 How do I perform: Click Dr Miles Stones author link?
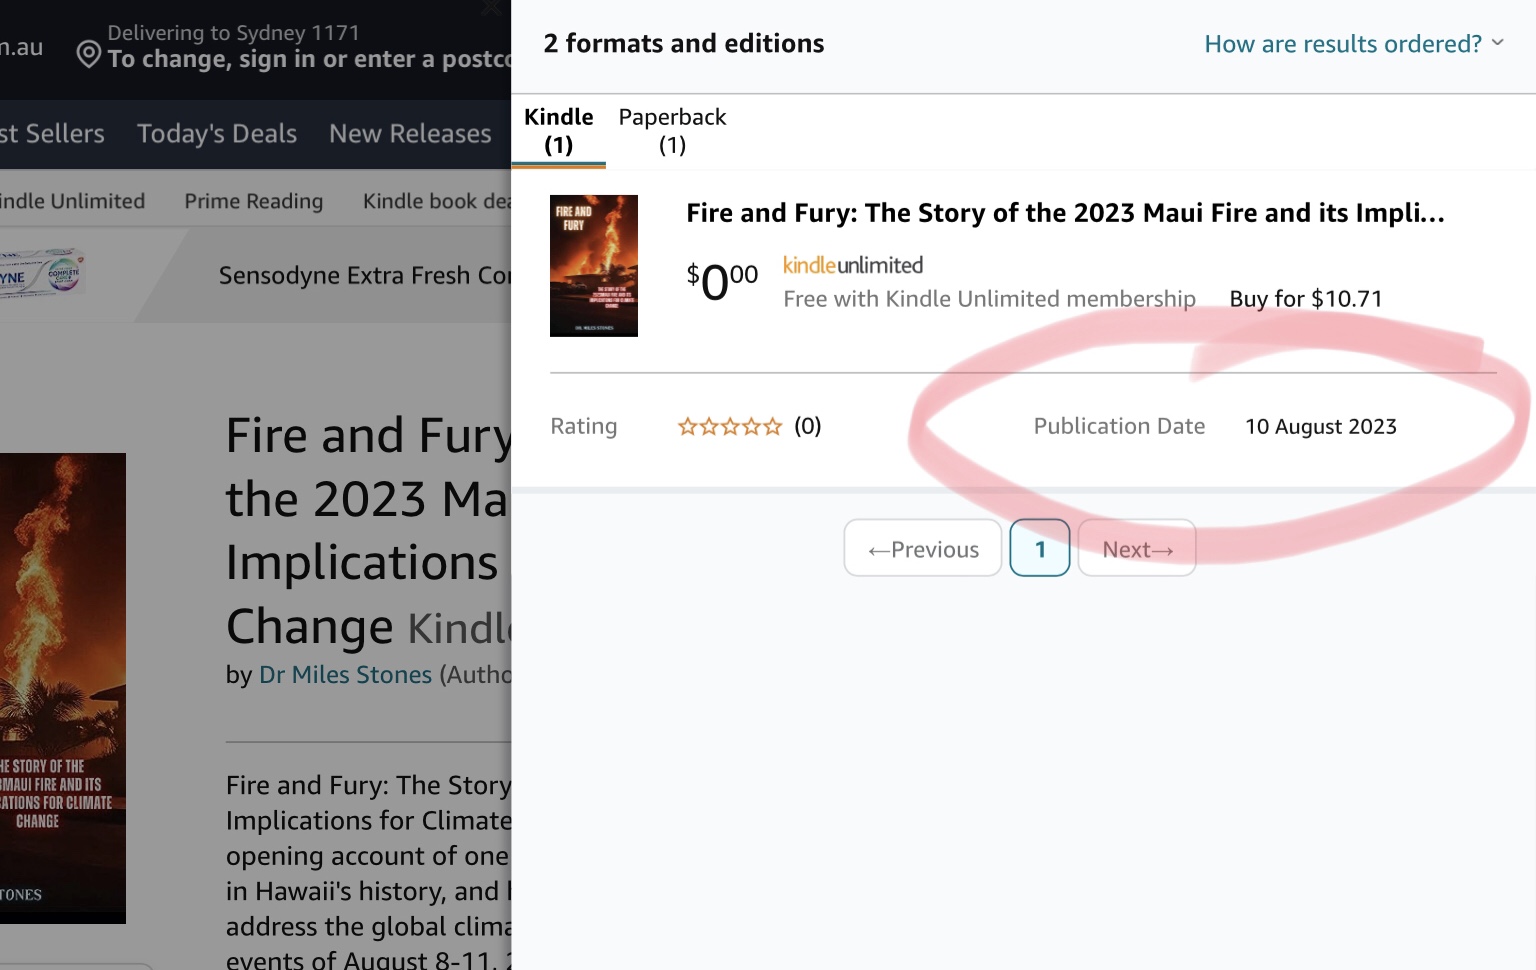coord(345,675)
